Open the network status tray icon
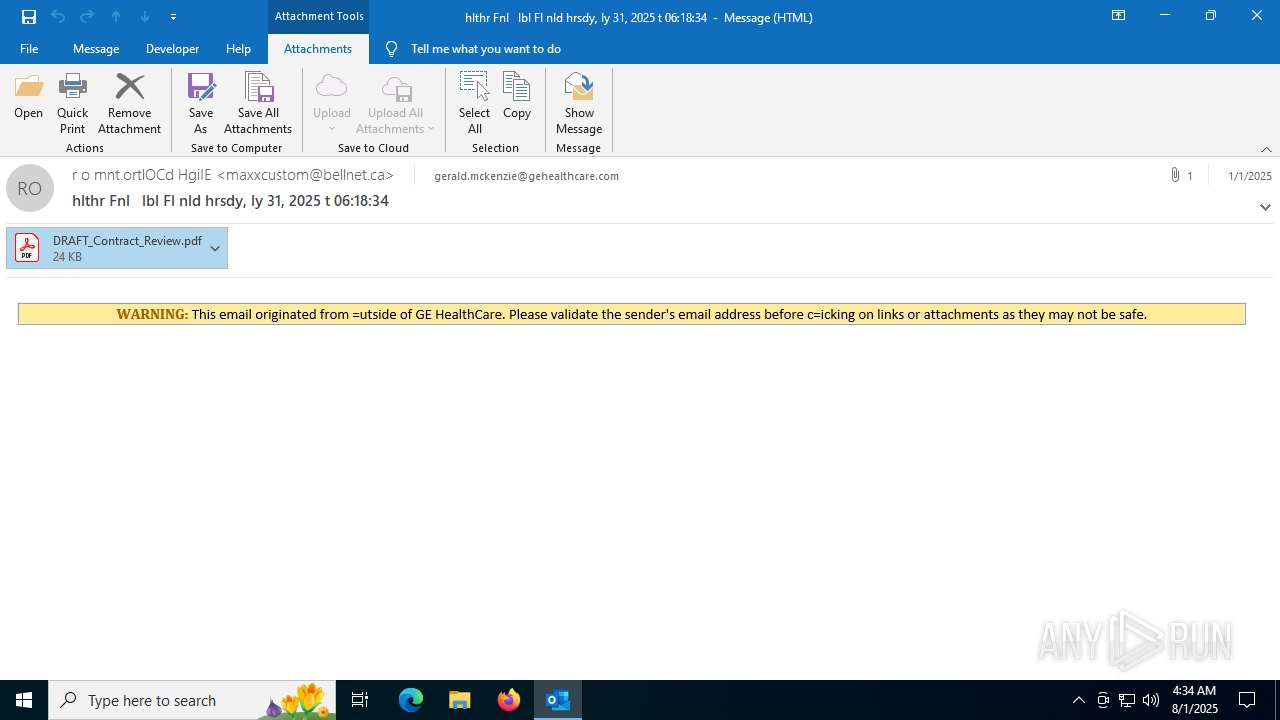 (x=1127, y=700)
